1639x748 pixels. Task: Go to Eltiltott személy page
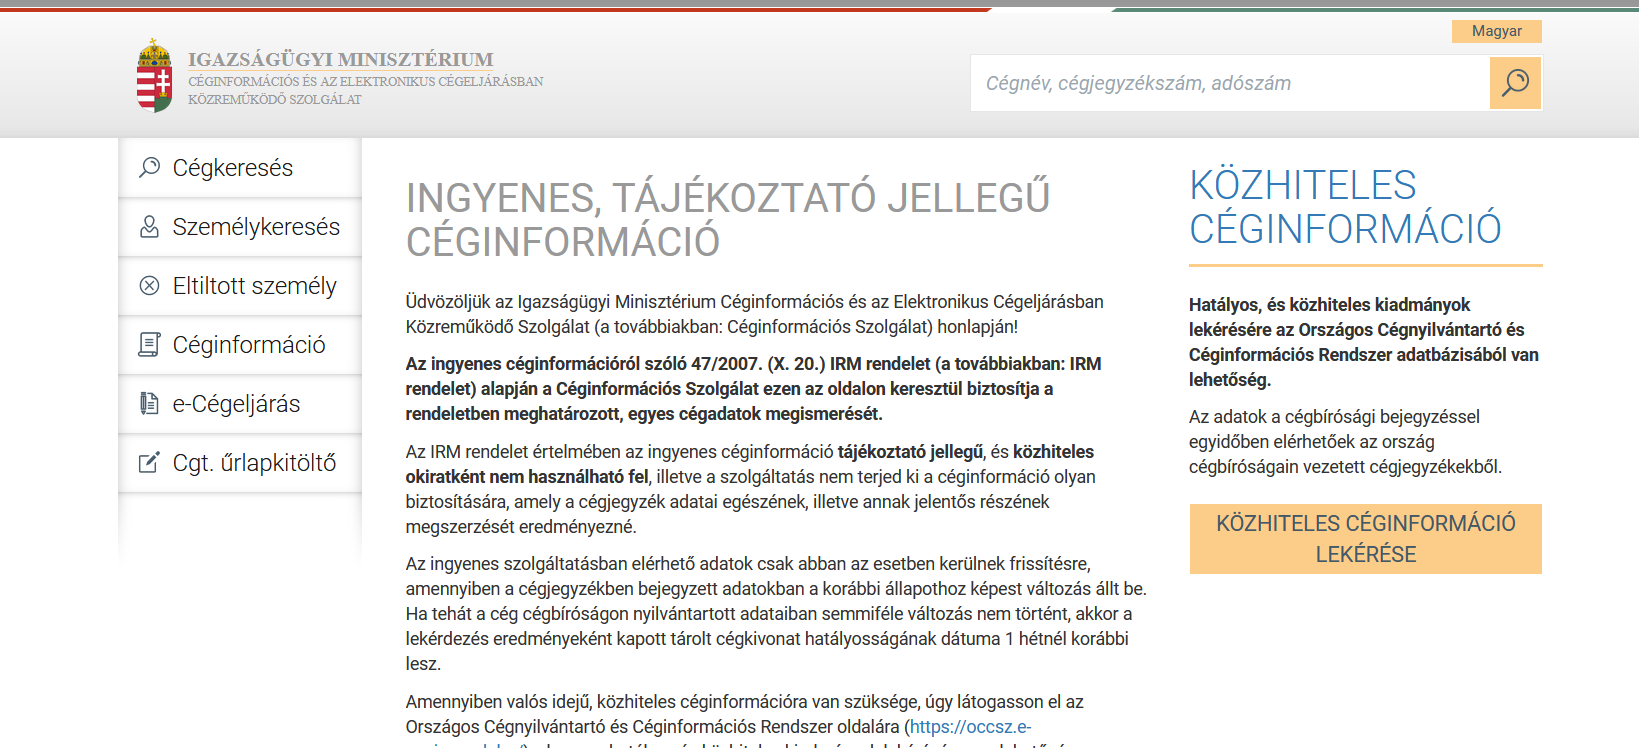click(254, 286)
